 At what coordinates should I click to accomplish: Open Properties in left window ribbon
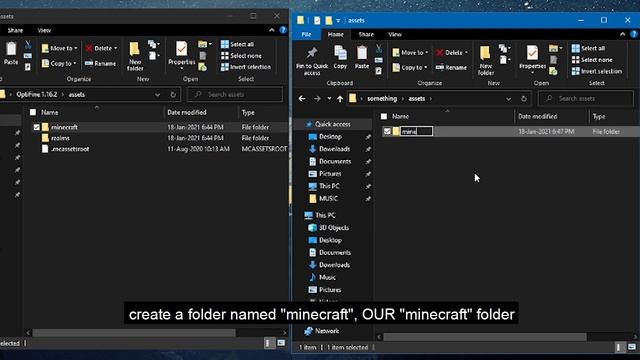coord(182,55)
